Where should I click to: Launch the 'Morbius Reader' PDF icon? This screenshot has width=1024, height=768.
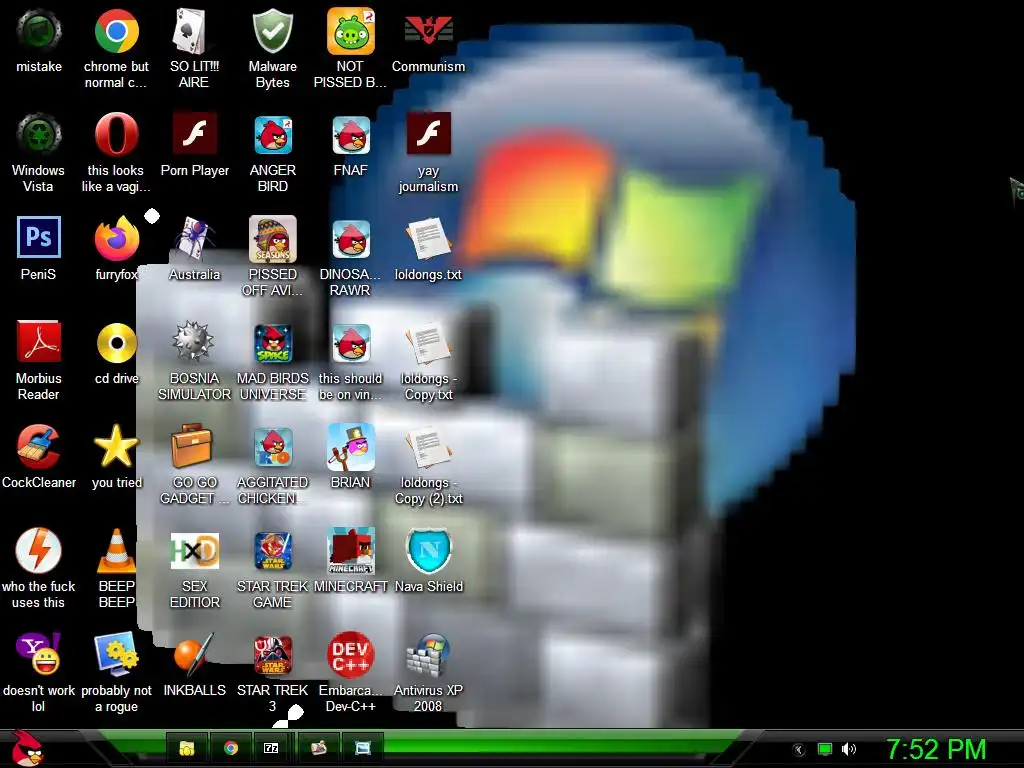[x=39, y=342]
